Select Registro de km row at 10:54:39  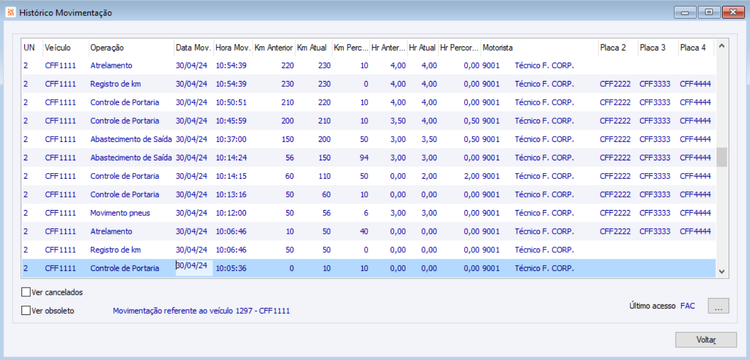[369, 84]
